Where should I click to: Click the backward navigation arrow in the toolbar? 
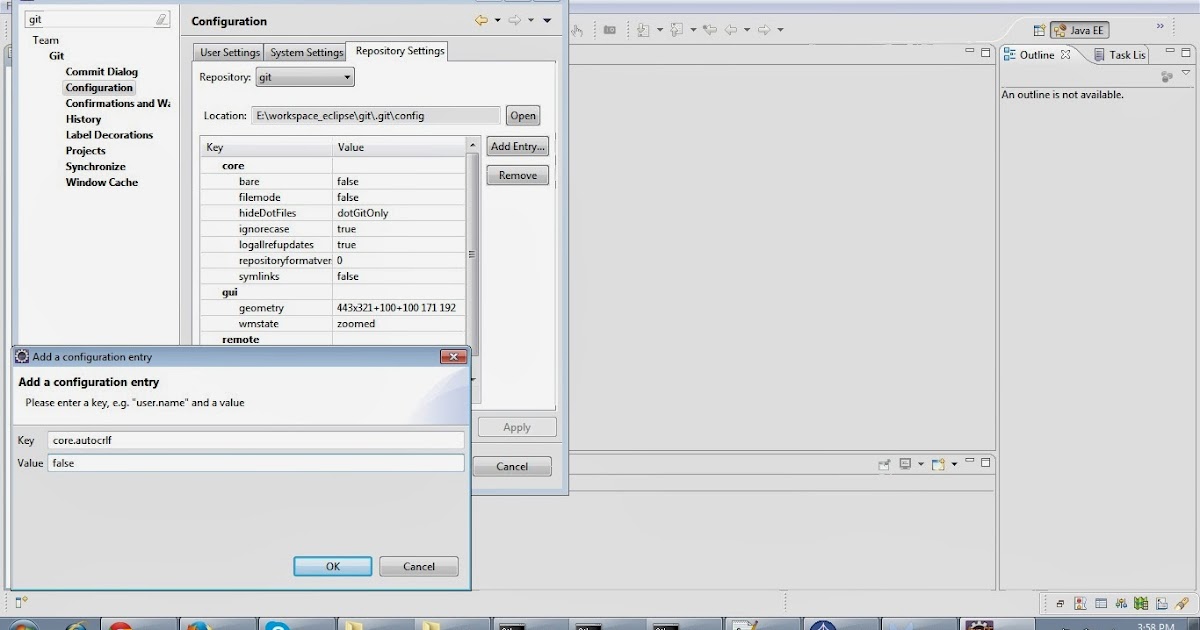click(x=730, y=29)
